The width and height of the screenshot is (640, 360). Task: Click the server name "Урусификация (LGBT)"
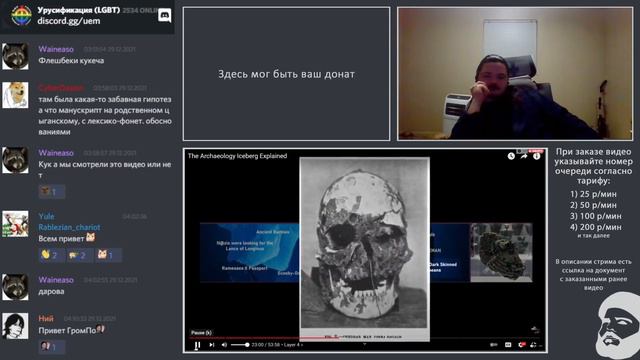(x=78, y=10)
